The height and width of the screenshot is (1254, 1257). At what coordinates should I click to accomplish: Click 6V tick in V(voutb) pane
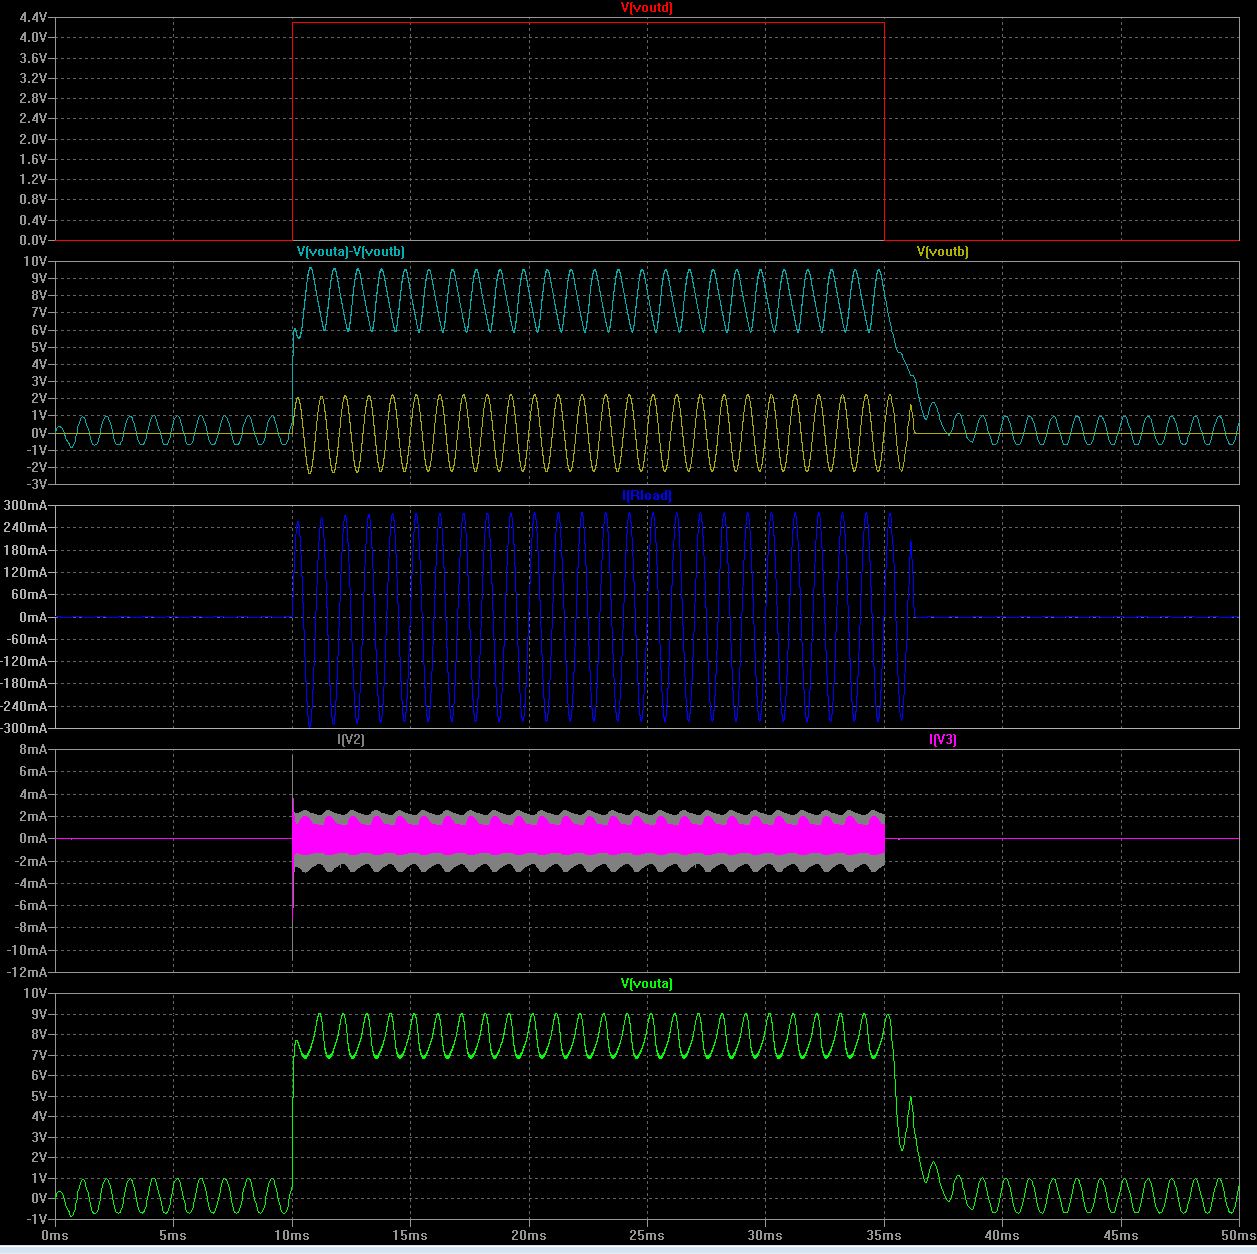[39, 330]
